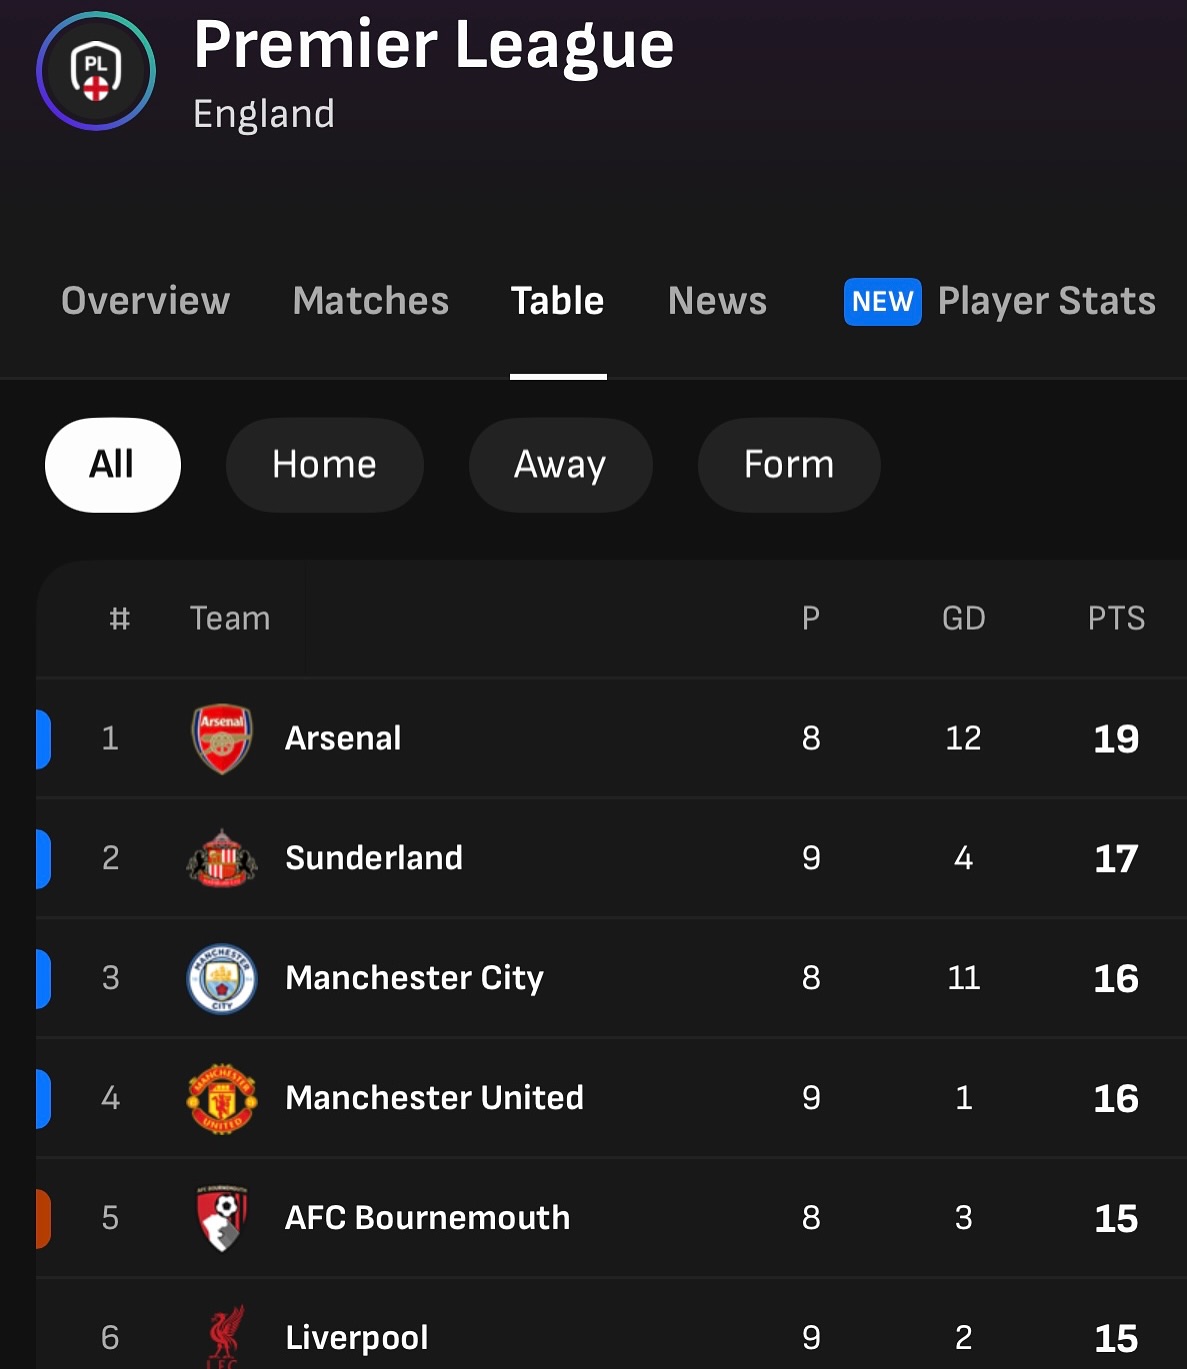Switch to the Overview tab

tap(146, 301)
